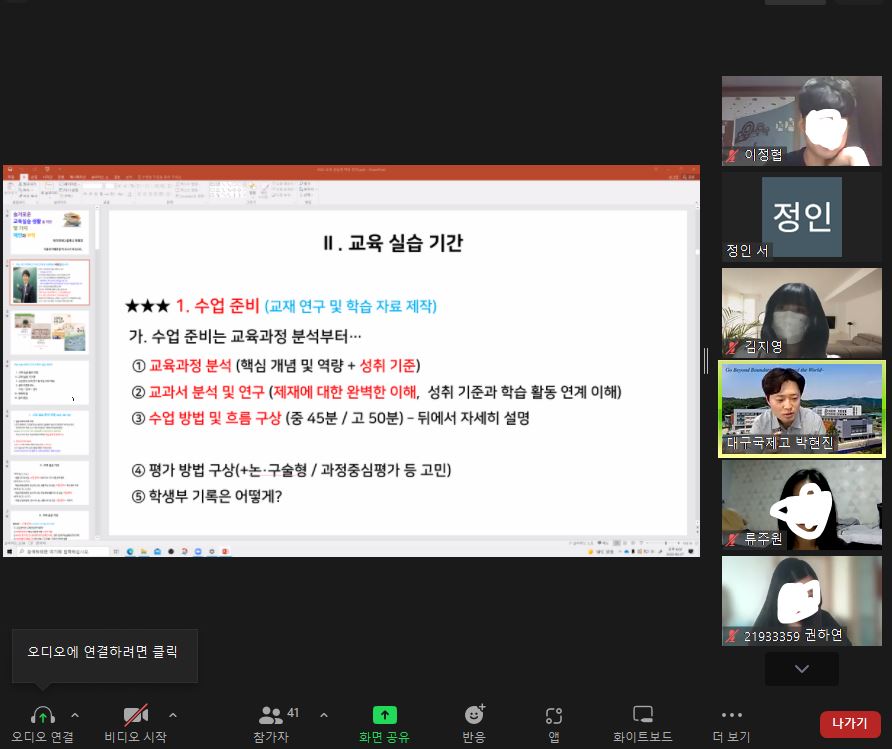Expand audio options arrow beside headphone
Viewport: 892px width, 749px height.
point(75,715)
